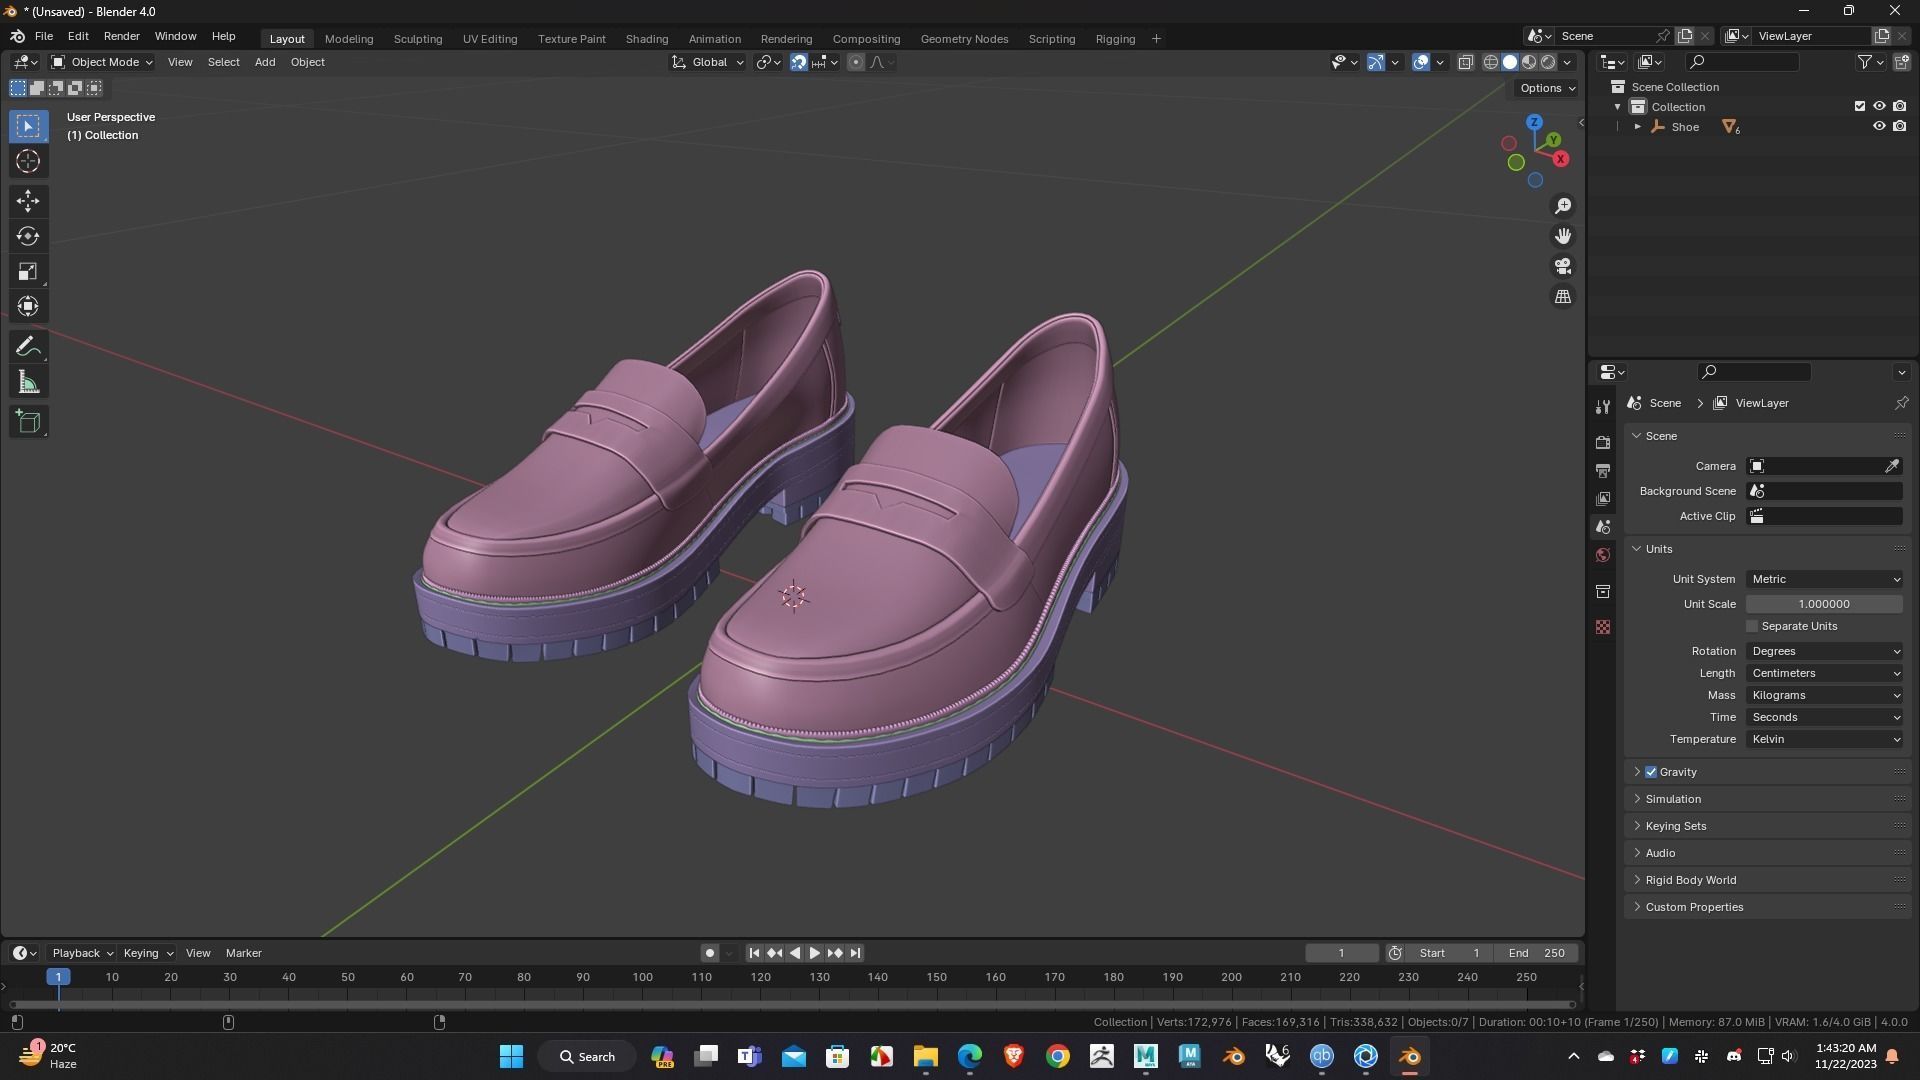
Task: Open the Mass Kilograms dropdown
Action: [1824, 695]
